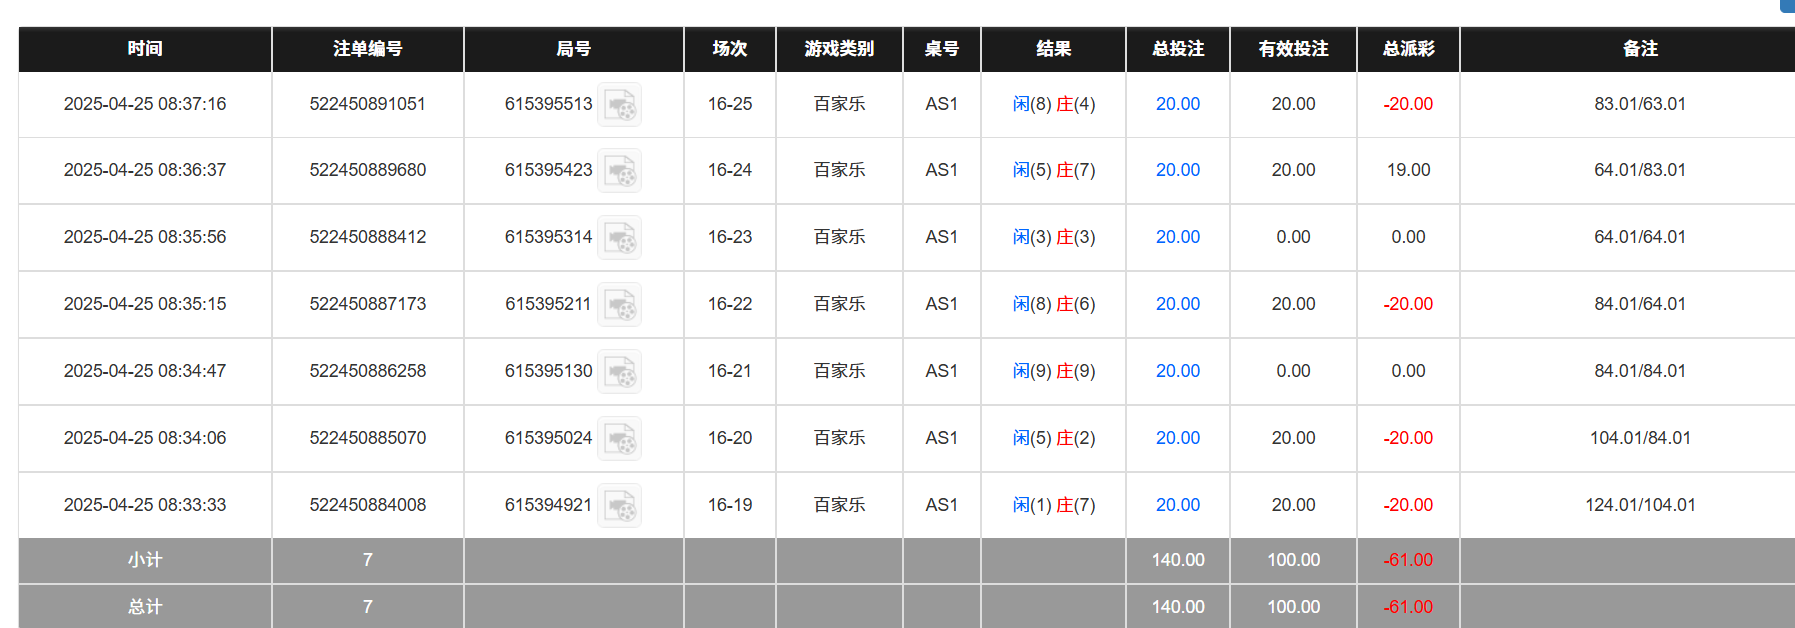Open the video replay for game 615395130
1795x628 pixels.
click(x=620, y=371)
